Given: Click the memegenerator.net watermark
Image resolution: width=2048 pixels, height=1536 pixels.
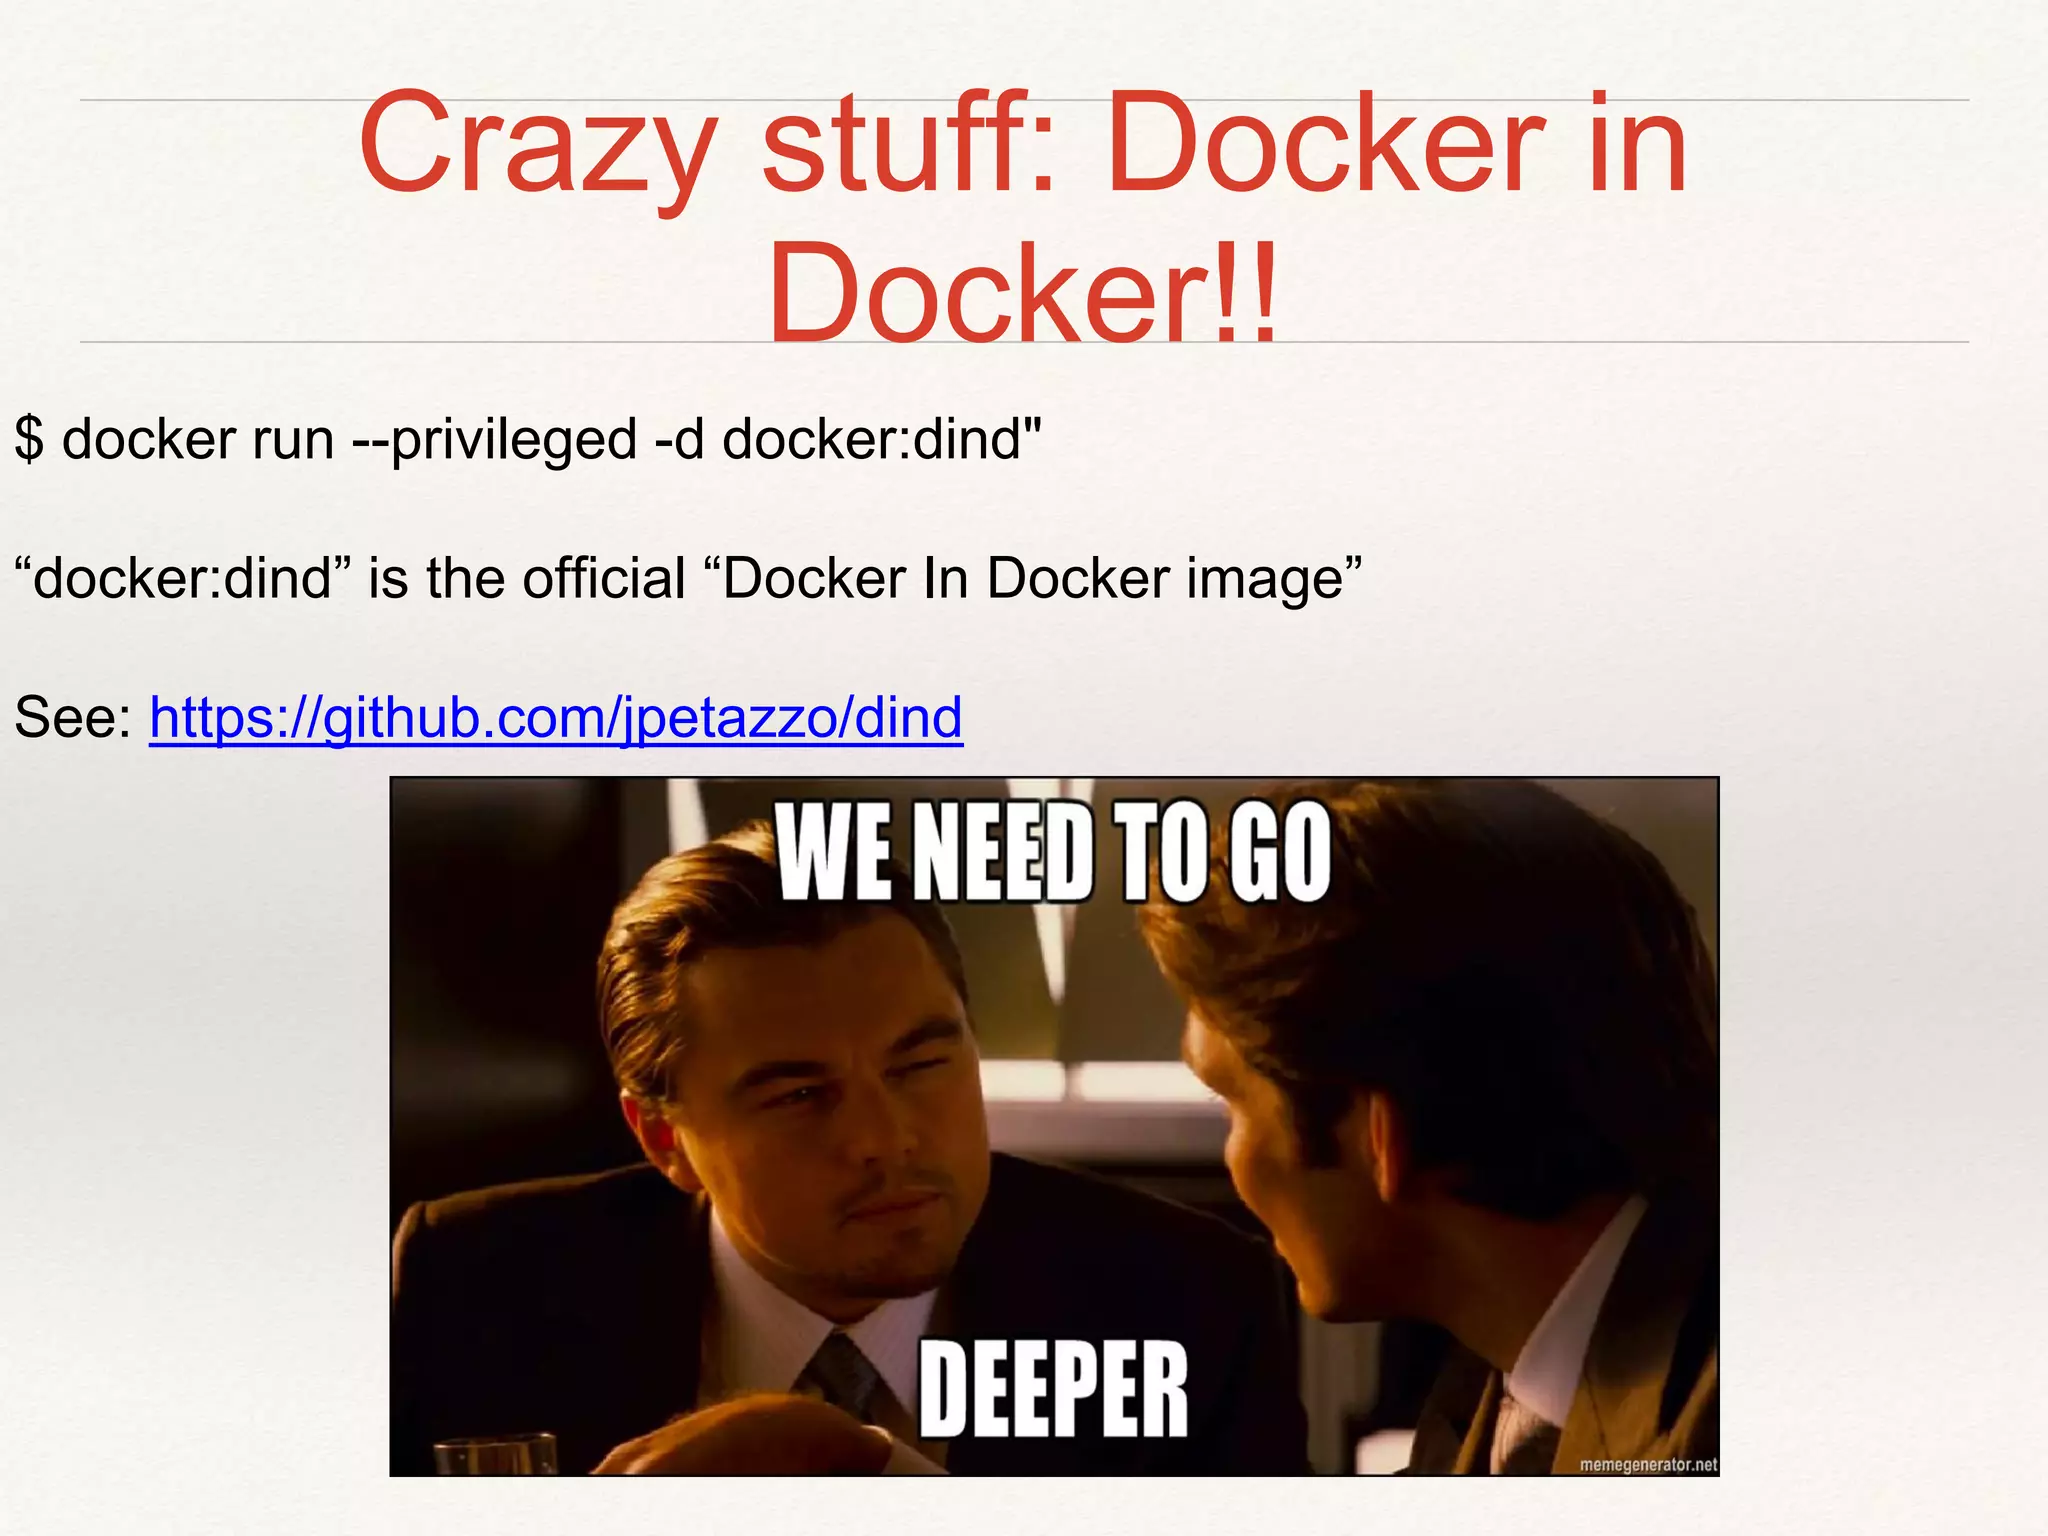Looking at the screenshot, I should point(1648,1464).
